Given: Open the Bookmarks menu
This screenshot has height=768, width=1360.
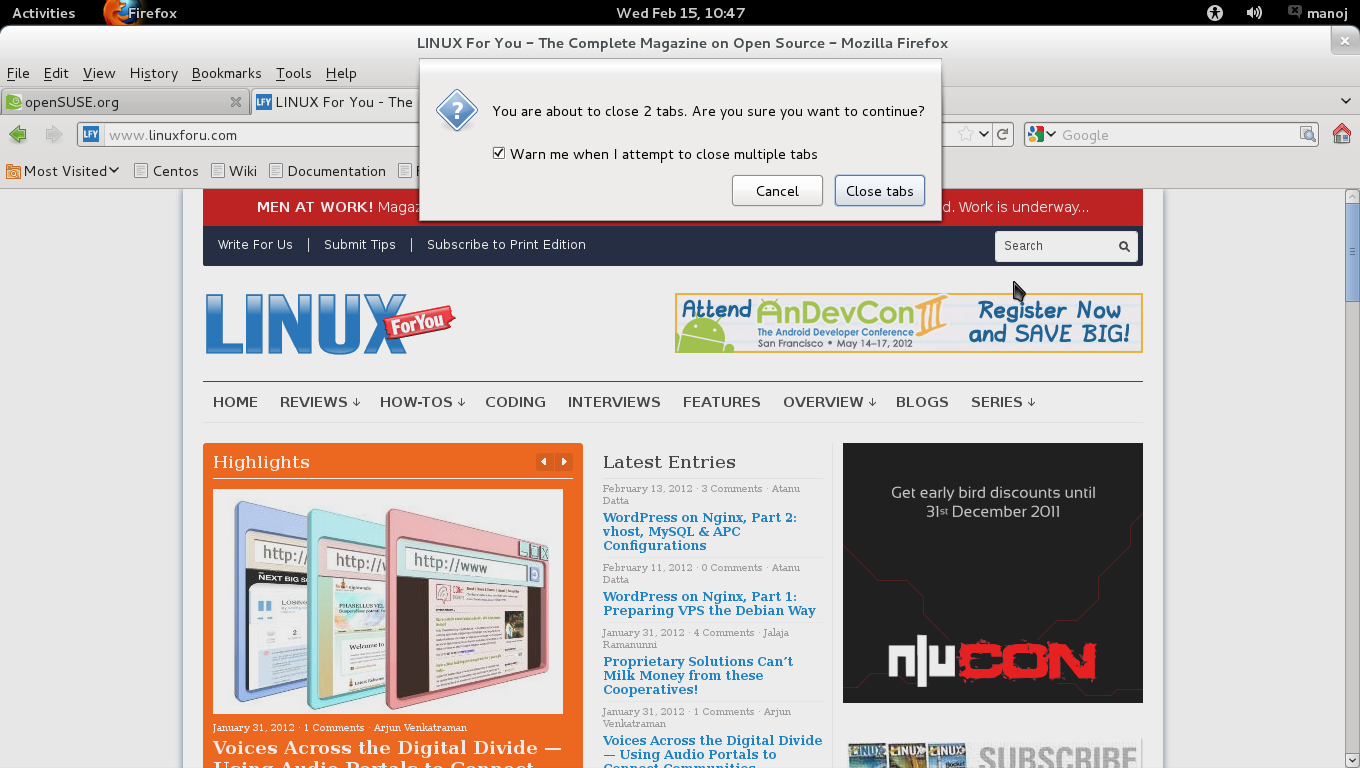Looking at the screenshot, I should [x=226, y=73].
